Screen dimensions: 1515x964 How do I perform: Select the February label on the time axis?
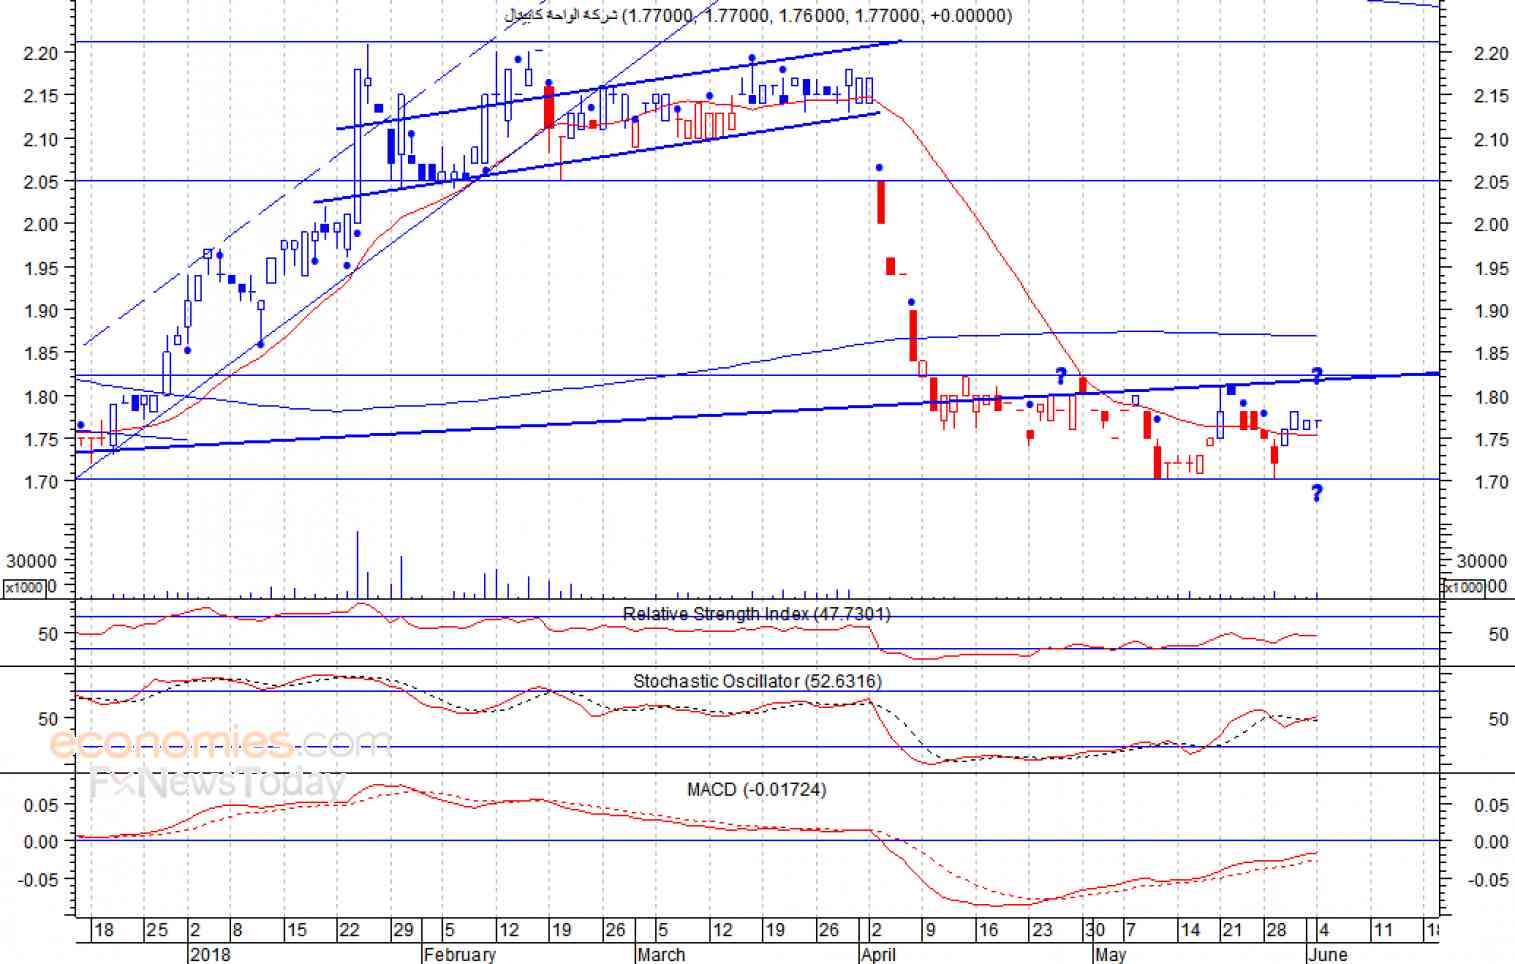pyautogui.click(x=459, y=954)
